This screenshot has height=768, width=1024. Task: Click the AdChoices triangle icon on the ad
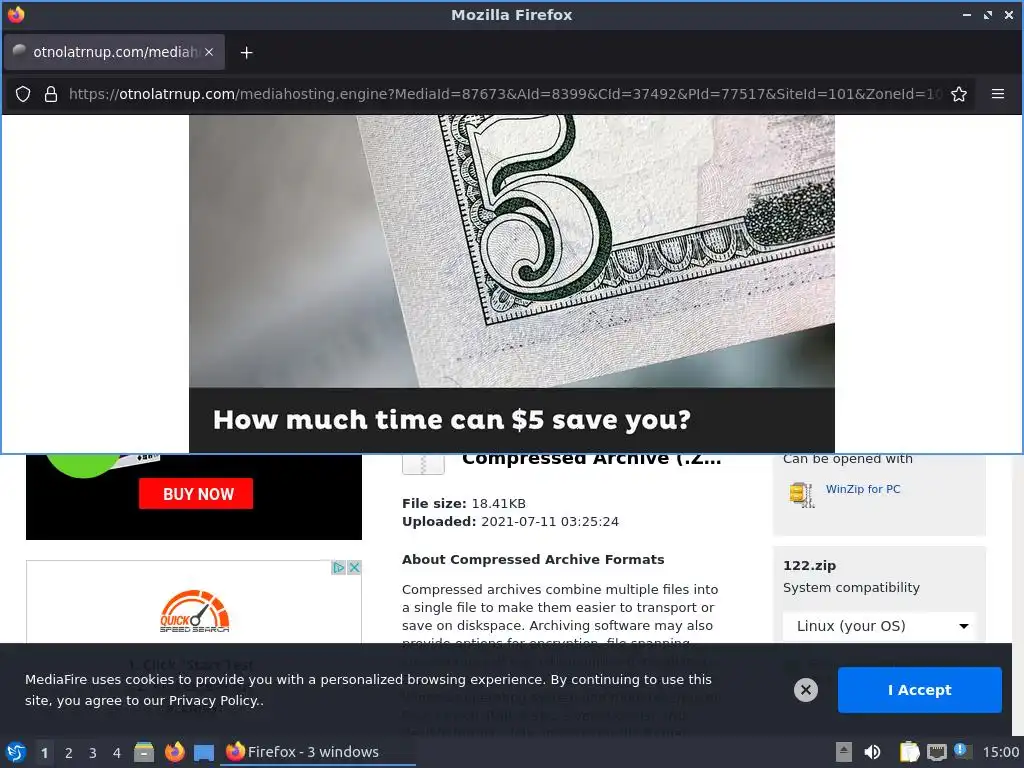pos(338,568)
